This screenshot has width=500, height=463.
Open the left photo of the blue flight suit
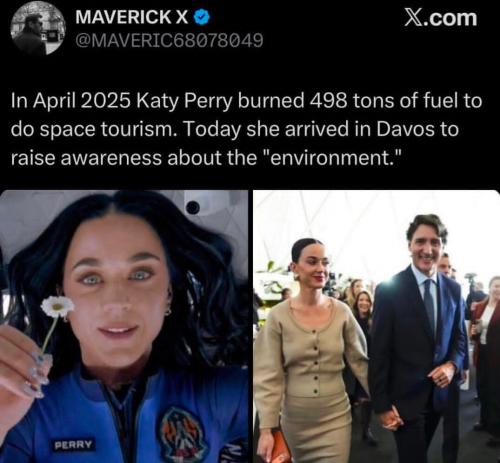click(x=124, y=326)
